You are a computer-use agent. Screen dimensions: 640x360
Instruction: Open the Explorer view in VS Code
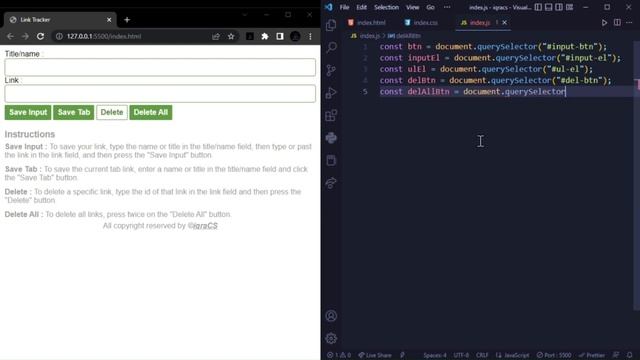click(331, 25)
